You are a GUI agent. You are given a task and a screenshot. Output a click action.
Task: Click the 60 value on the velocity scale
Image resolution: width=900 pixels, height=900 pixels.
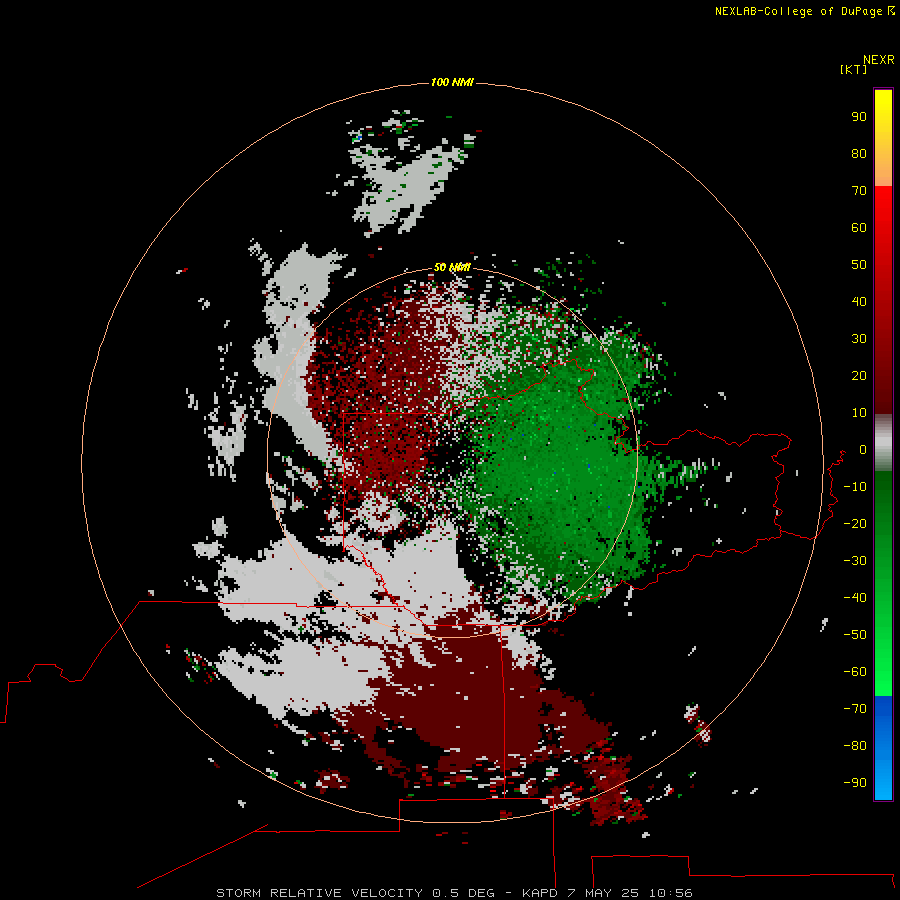[859, 228]
